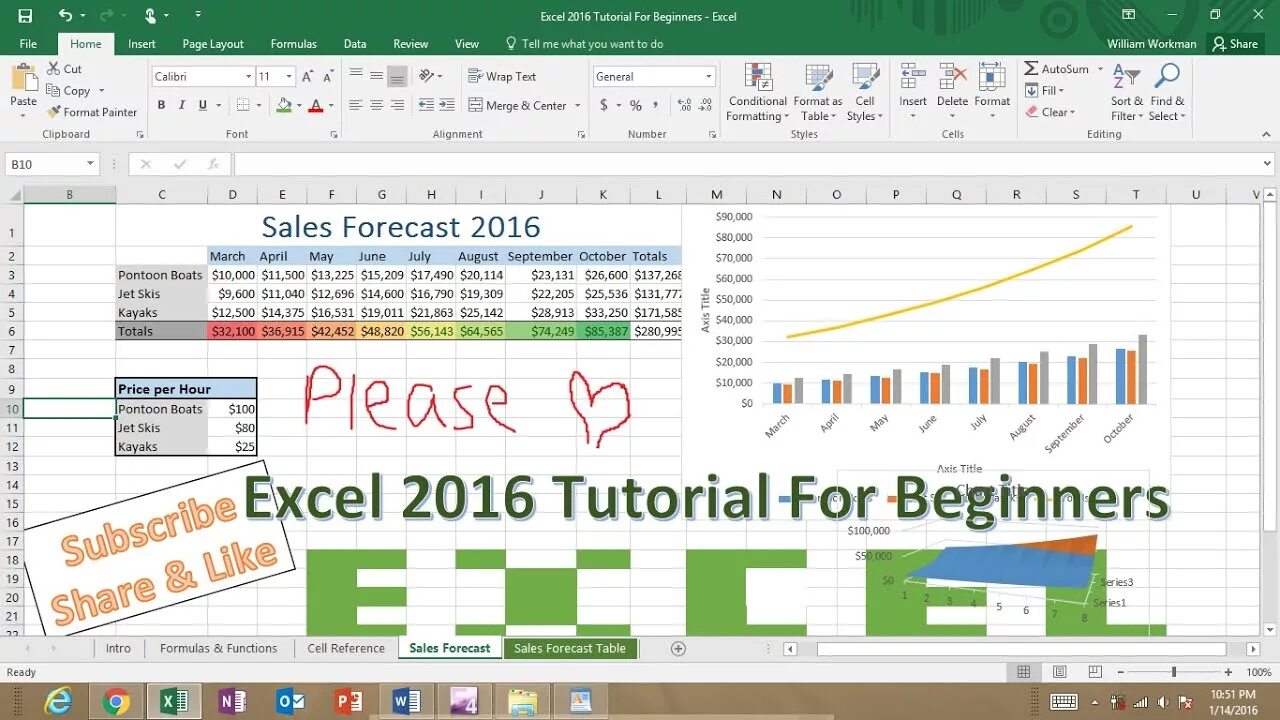The height and width of the screenshot is (720, 1280).
Task: Apply accounting dollar number format
Action: tap(603, 105)
